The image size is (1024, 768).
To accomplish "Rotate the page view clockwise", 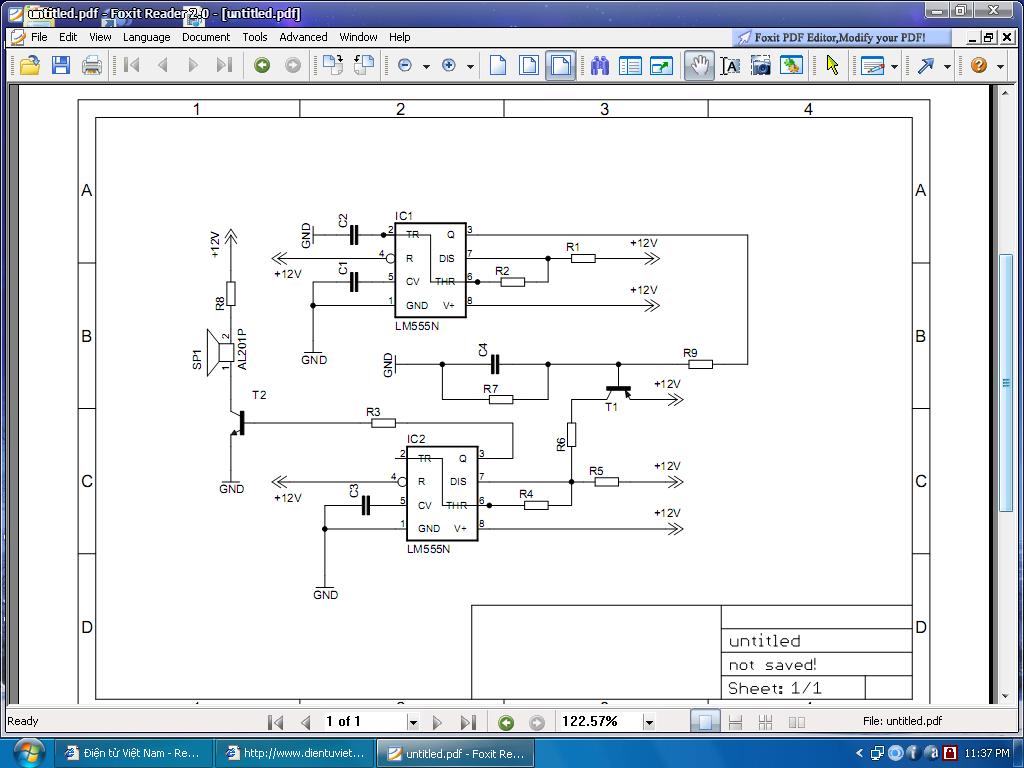I will click(333, 66).
